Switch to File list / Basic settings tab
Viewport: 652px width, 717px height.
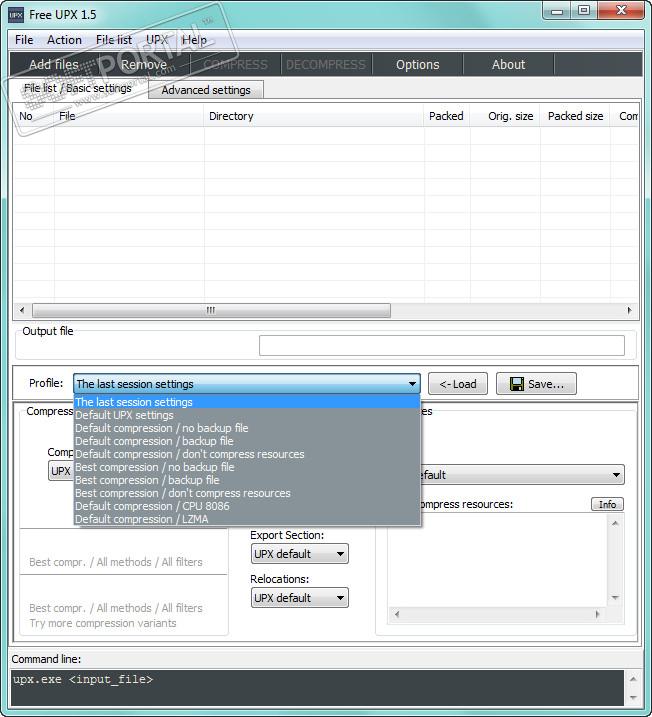pyautogui.click(x=78, y=88)
